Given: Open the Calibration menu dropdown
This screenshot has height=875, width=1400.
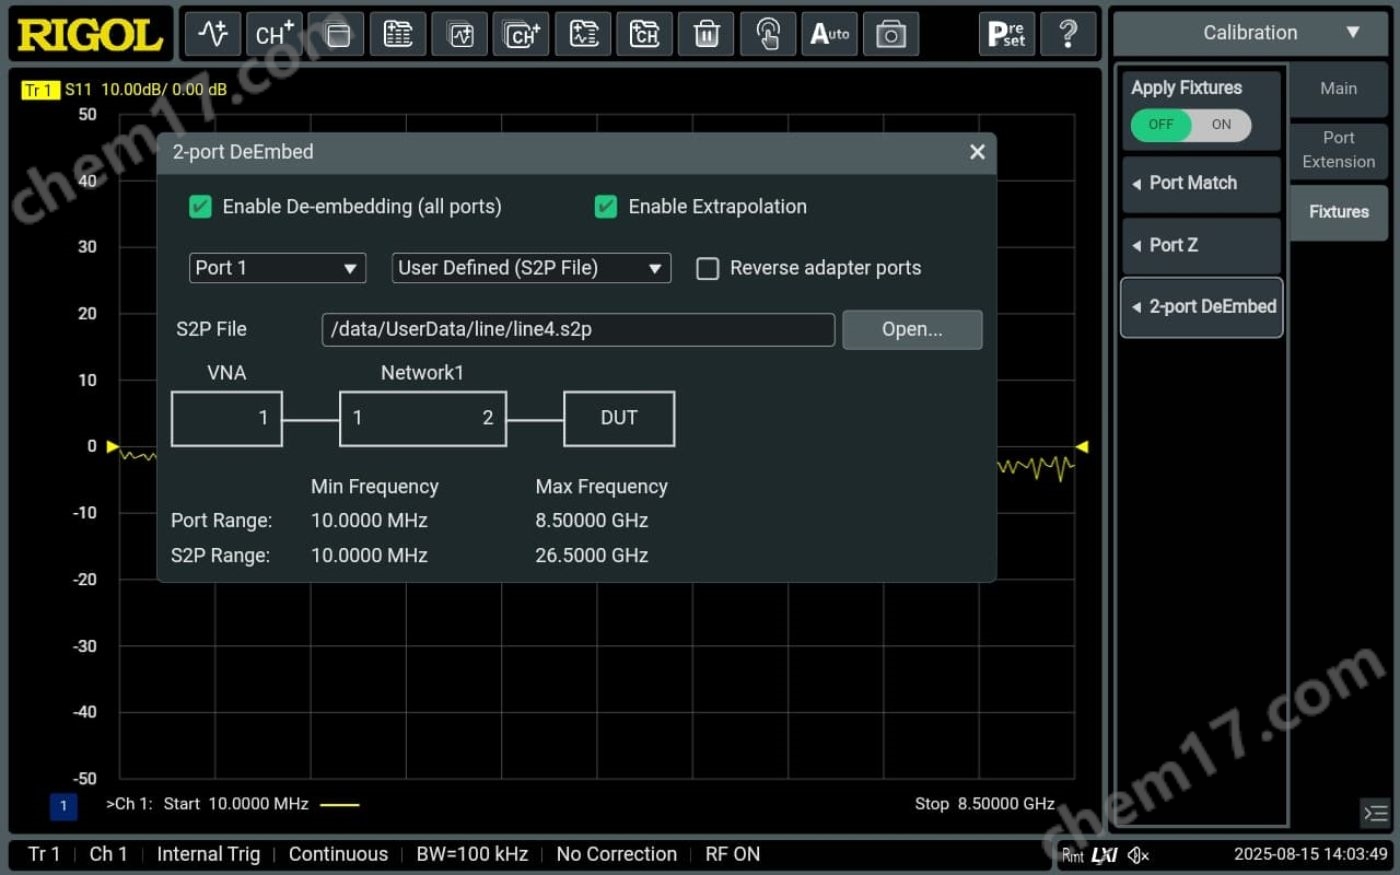Looking at the screenshot, I should [x=1250, y=33].
